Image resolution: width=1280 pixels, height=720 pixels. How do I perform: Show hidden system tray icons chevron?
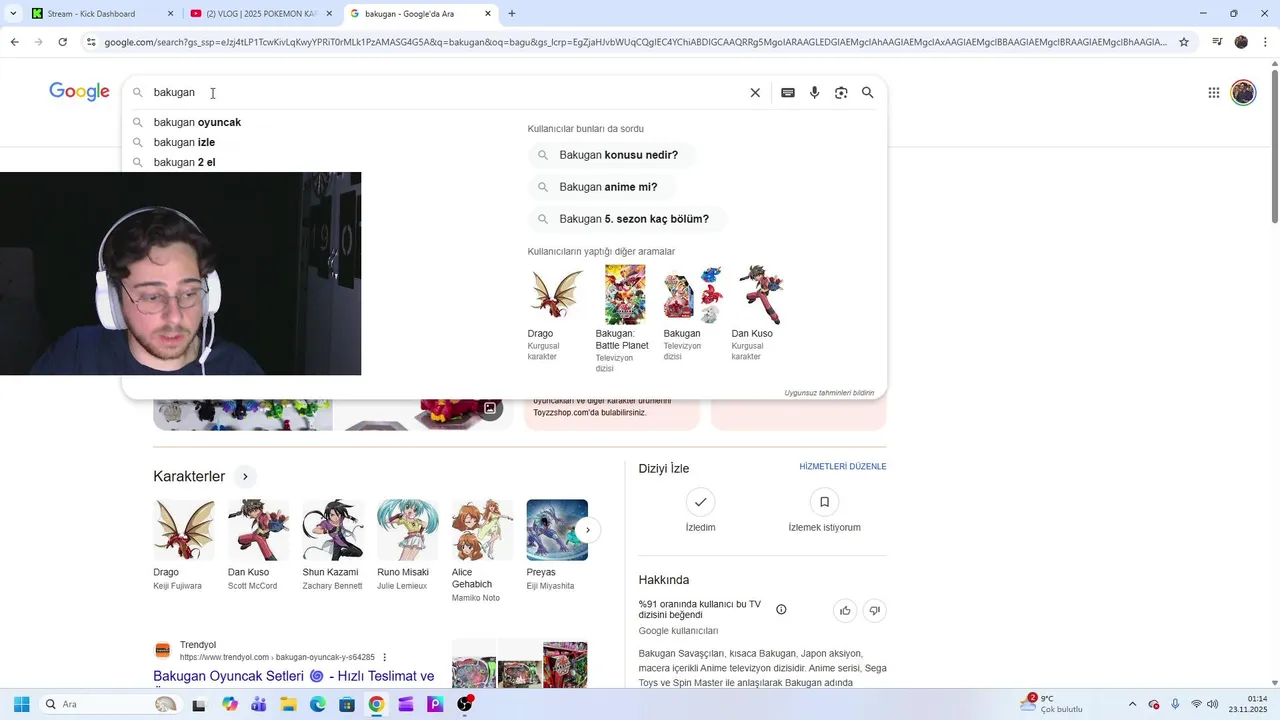click(x=1132, y=704)
